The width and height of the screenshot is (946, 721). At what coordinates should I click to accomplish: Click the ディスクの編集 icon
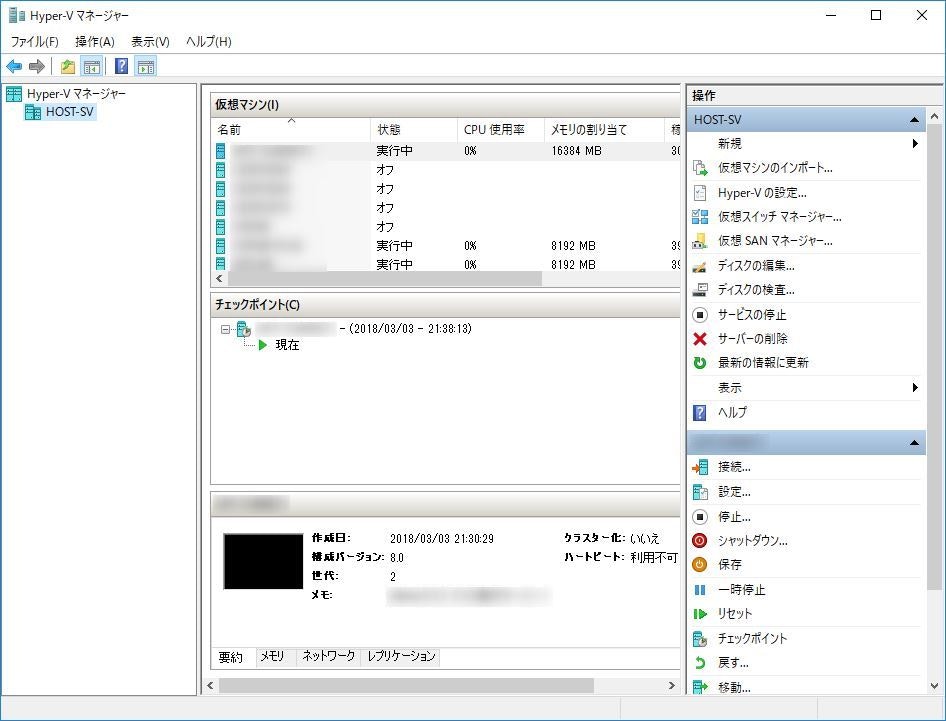click(700, 266)
